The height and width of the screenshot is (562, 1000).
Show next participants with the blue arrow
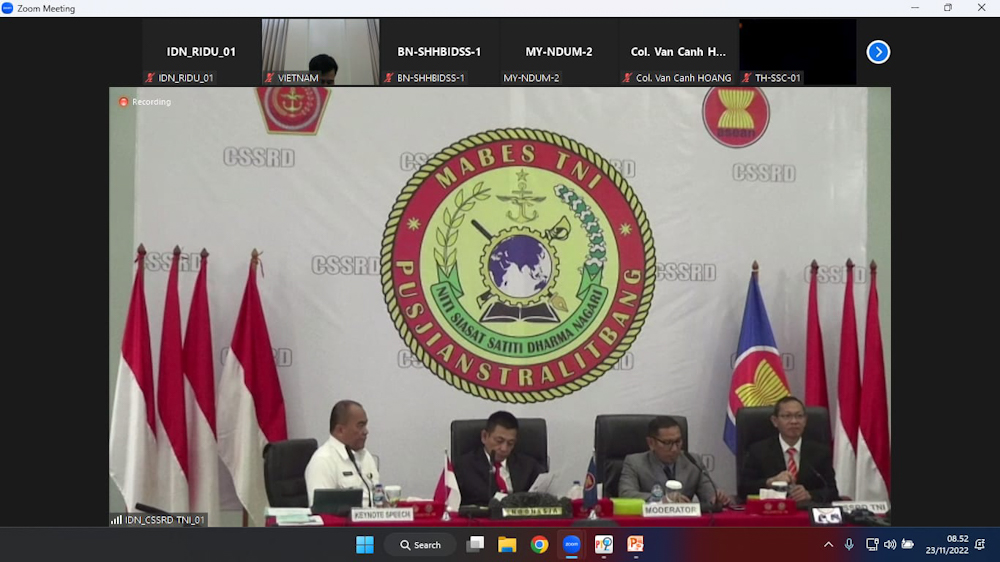[878, 52]
